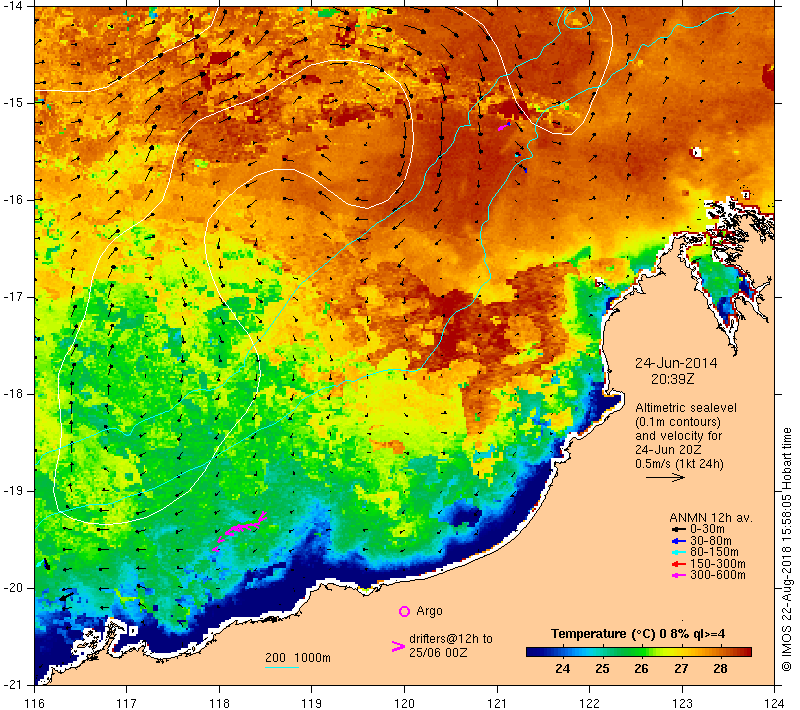Click the latitude axis label -21

(12, 685)
